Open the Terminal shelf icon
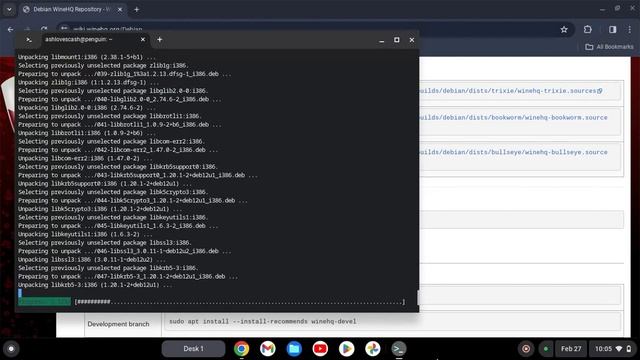This screenshot has width=640, height=360. pyautogui.click(x=398, y=349)
